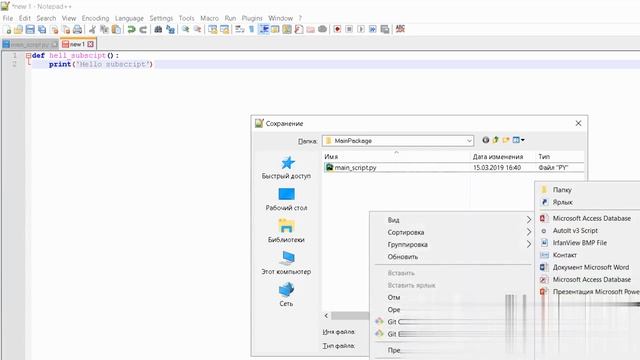
Task: Click the green Undo arrow icon
Action: click(131, 29)
